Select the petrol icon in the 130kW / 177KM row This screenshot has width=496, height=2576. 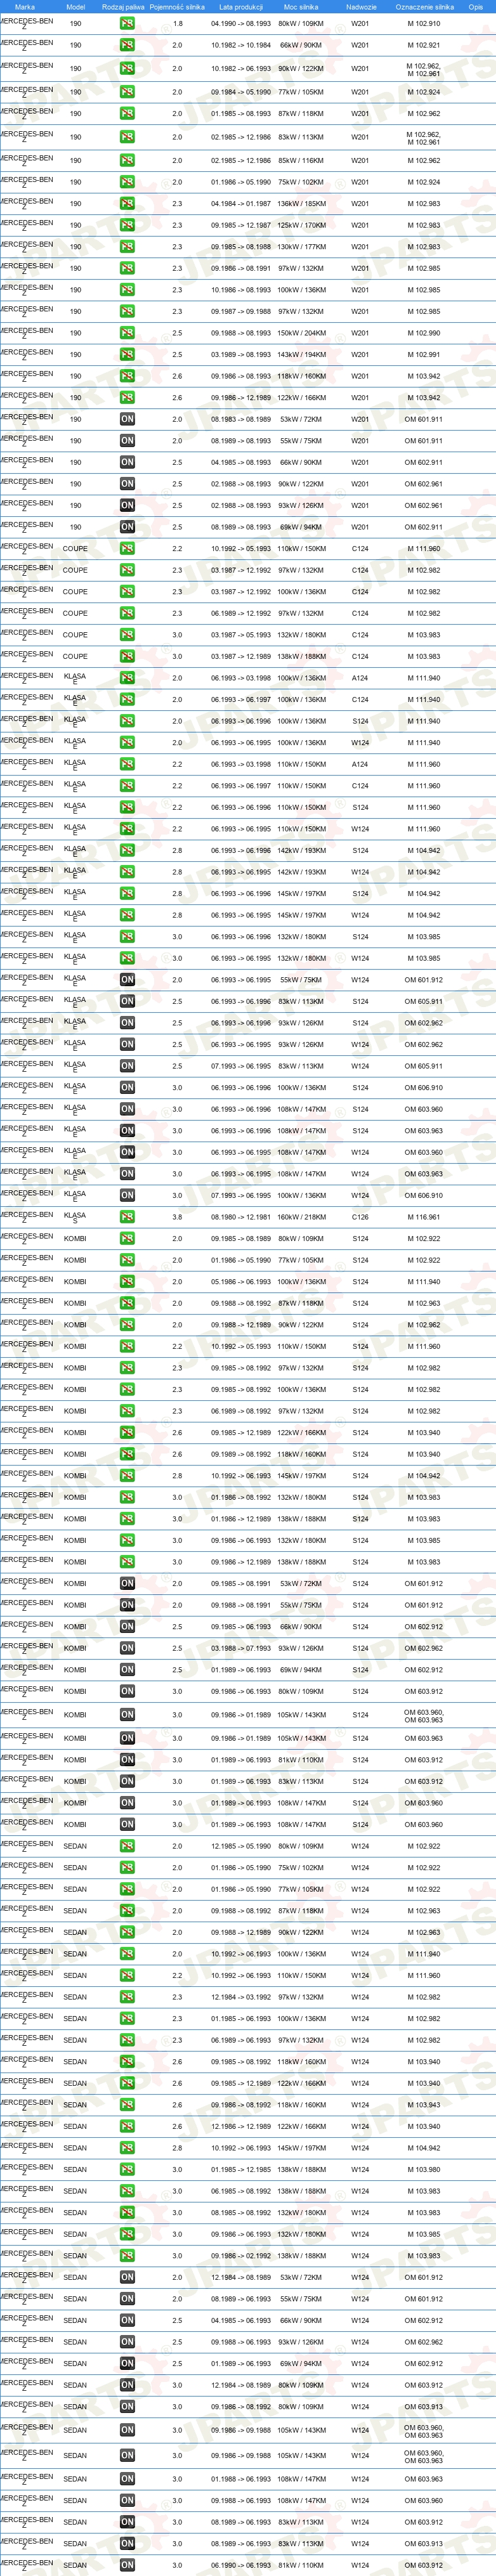coord(127,247)
